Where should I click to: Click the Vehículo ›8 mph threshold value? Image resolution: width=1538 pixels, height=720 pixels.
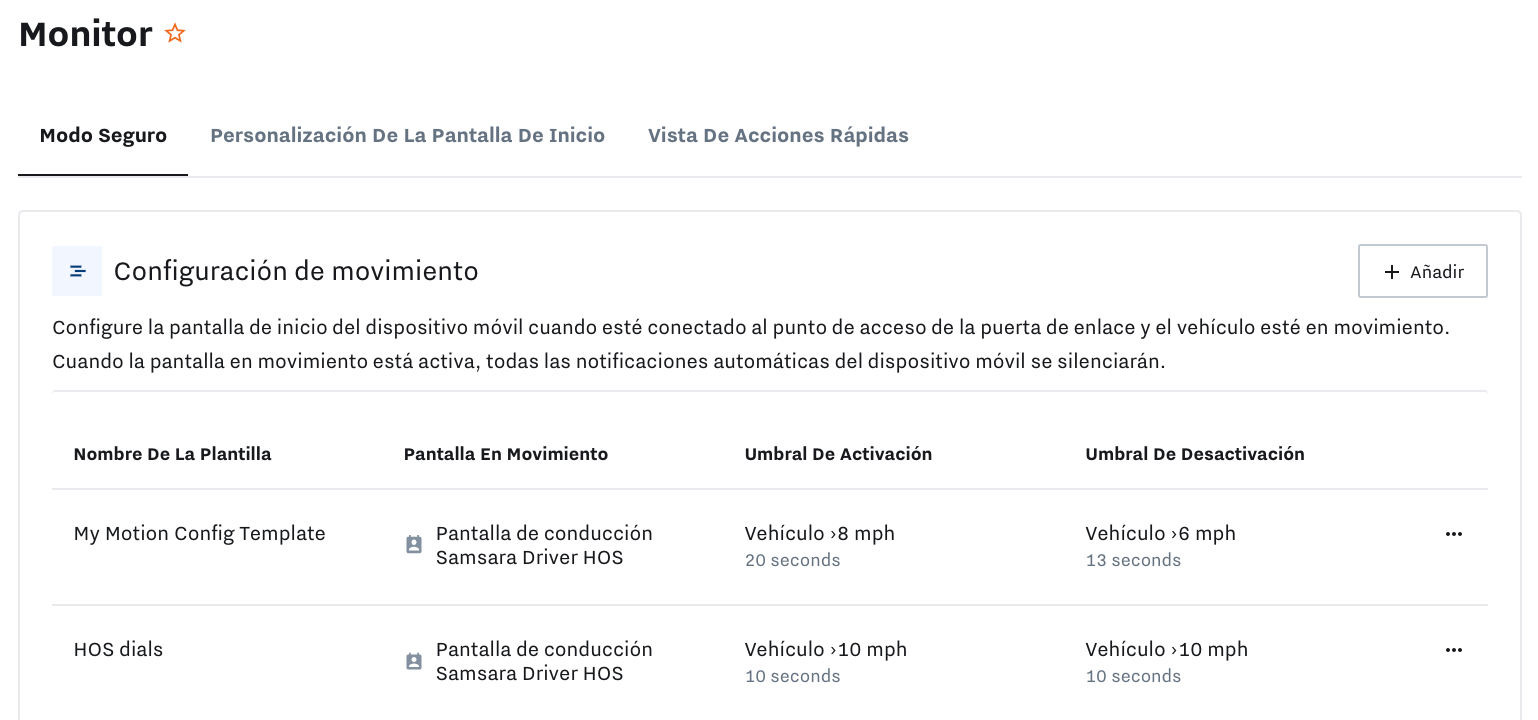(819, 533)
